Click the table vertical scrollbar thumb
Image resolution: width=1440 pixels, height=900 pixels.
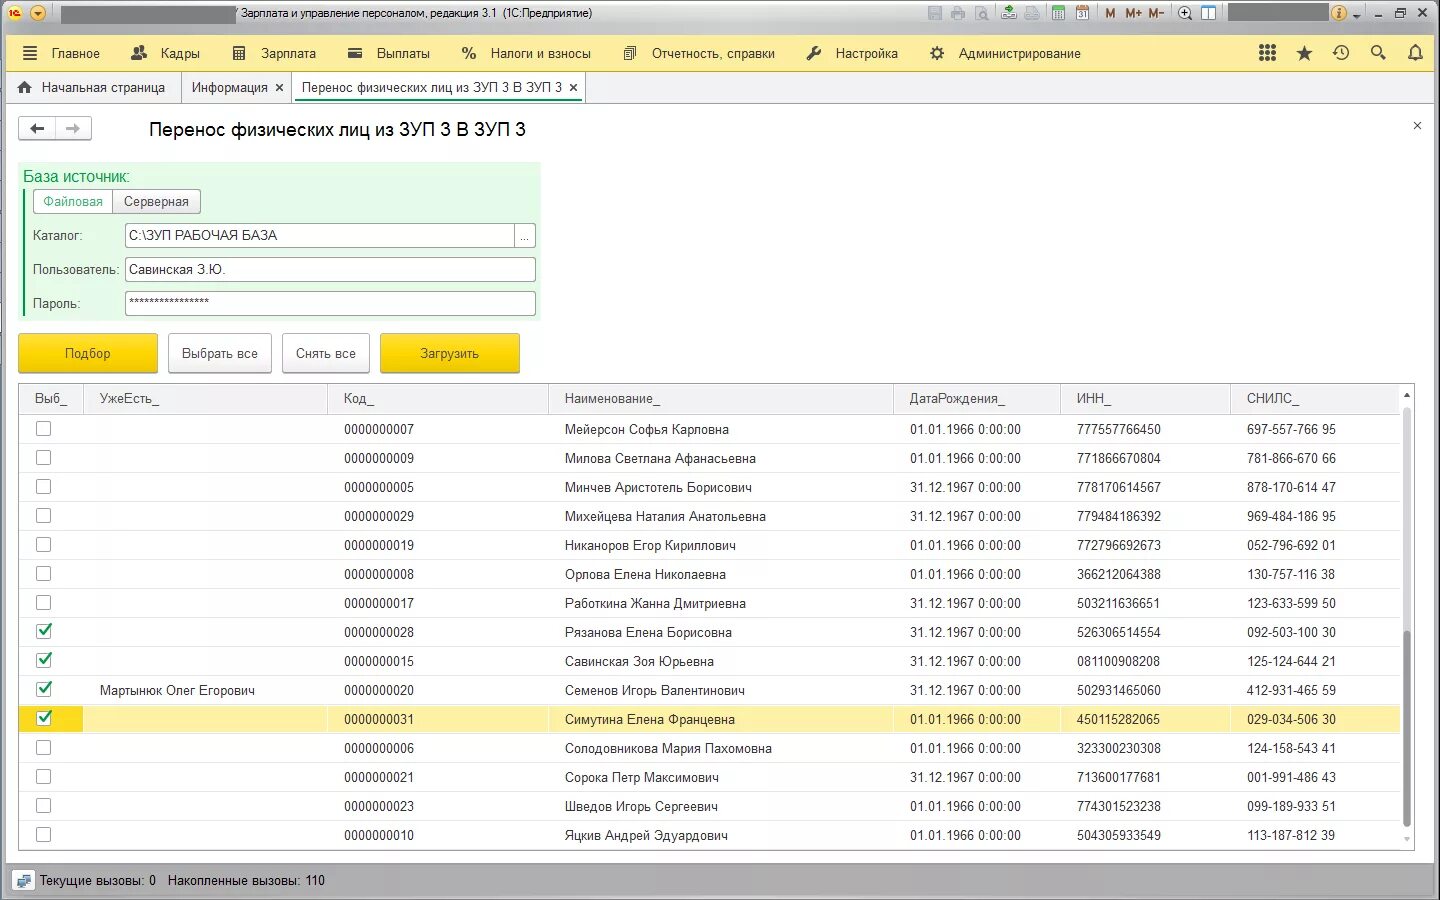coord(1407,728)
